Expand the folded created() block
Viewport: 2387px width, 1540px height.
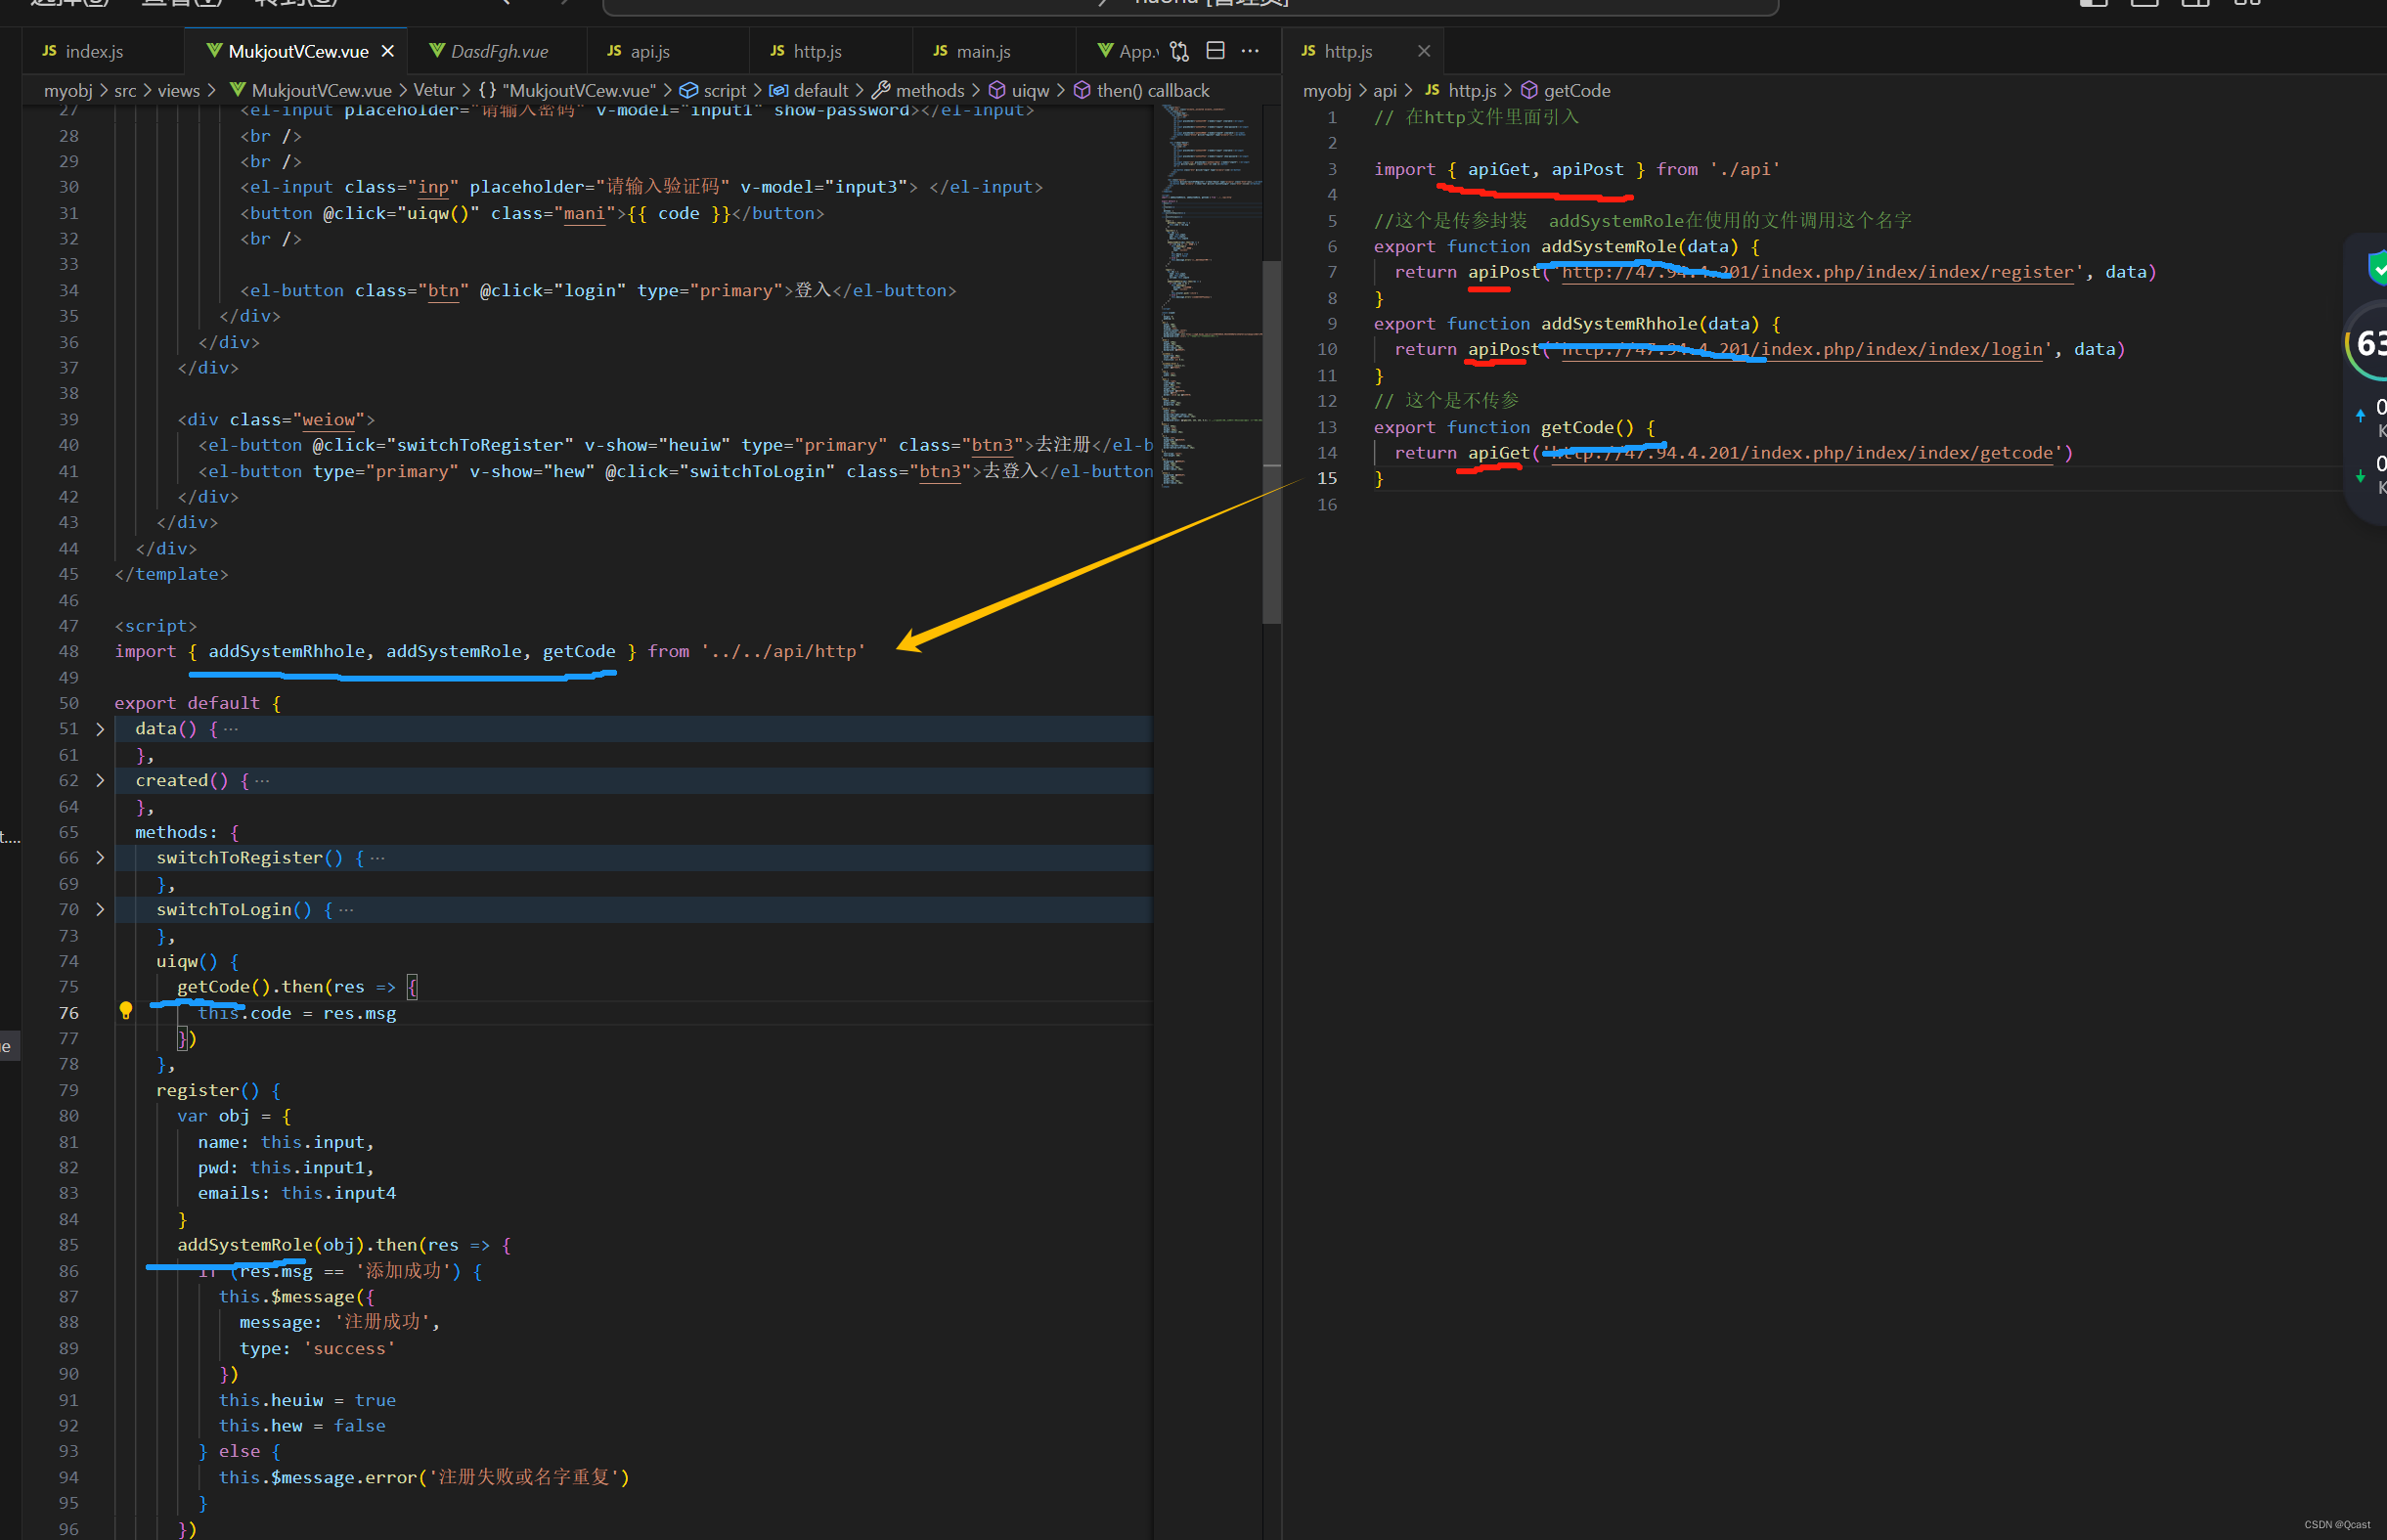(x=100, y=781)
